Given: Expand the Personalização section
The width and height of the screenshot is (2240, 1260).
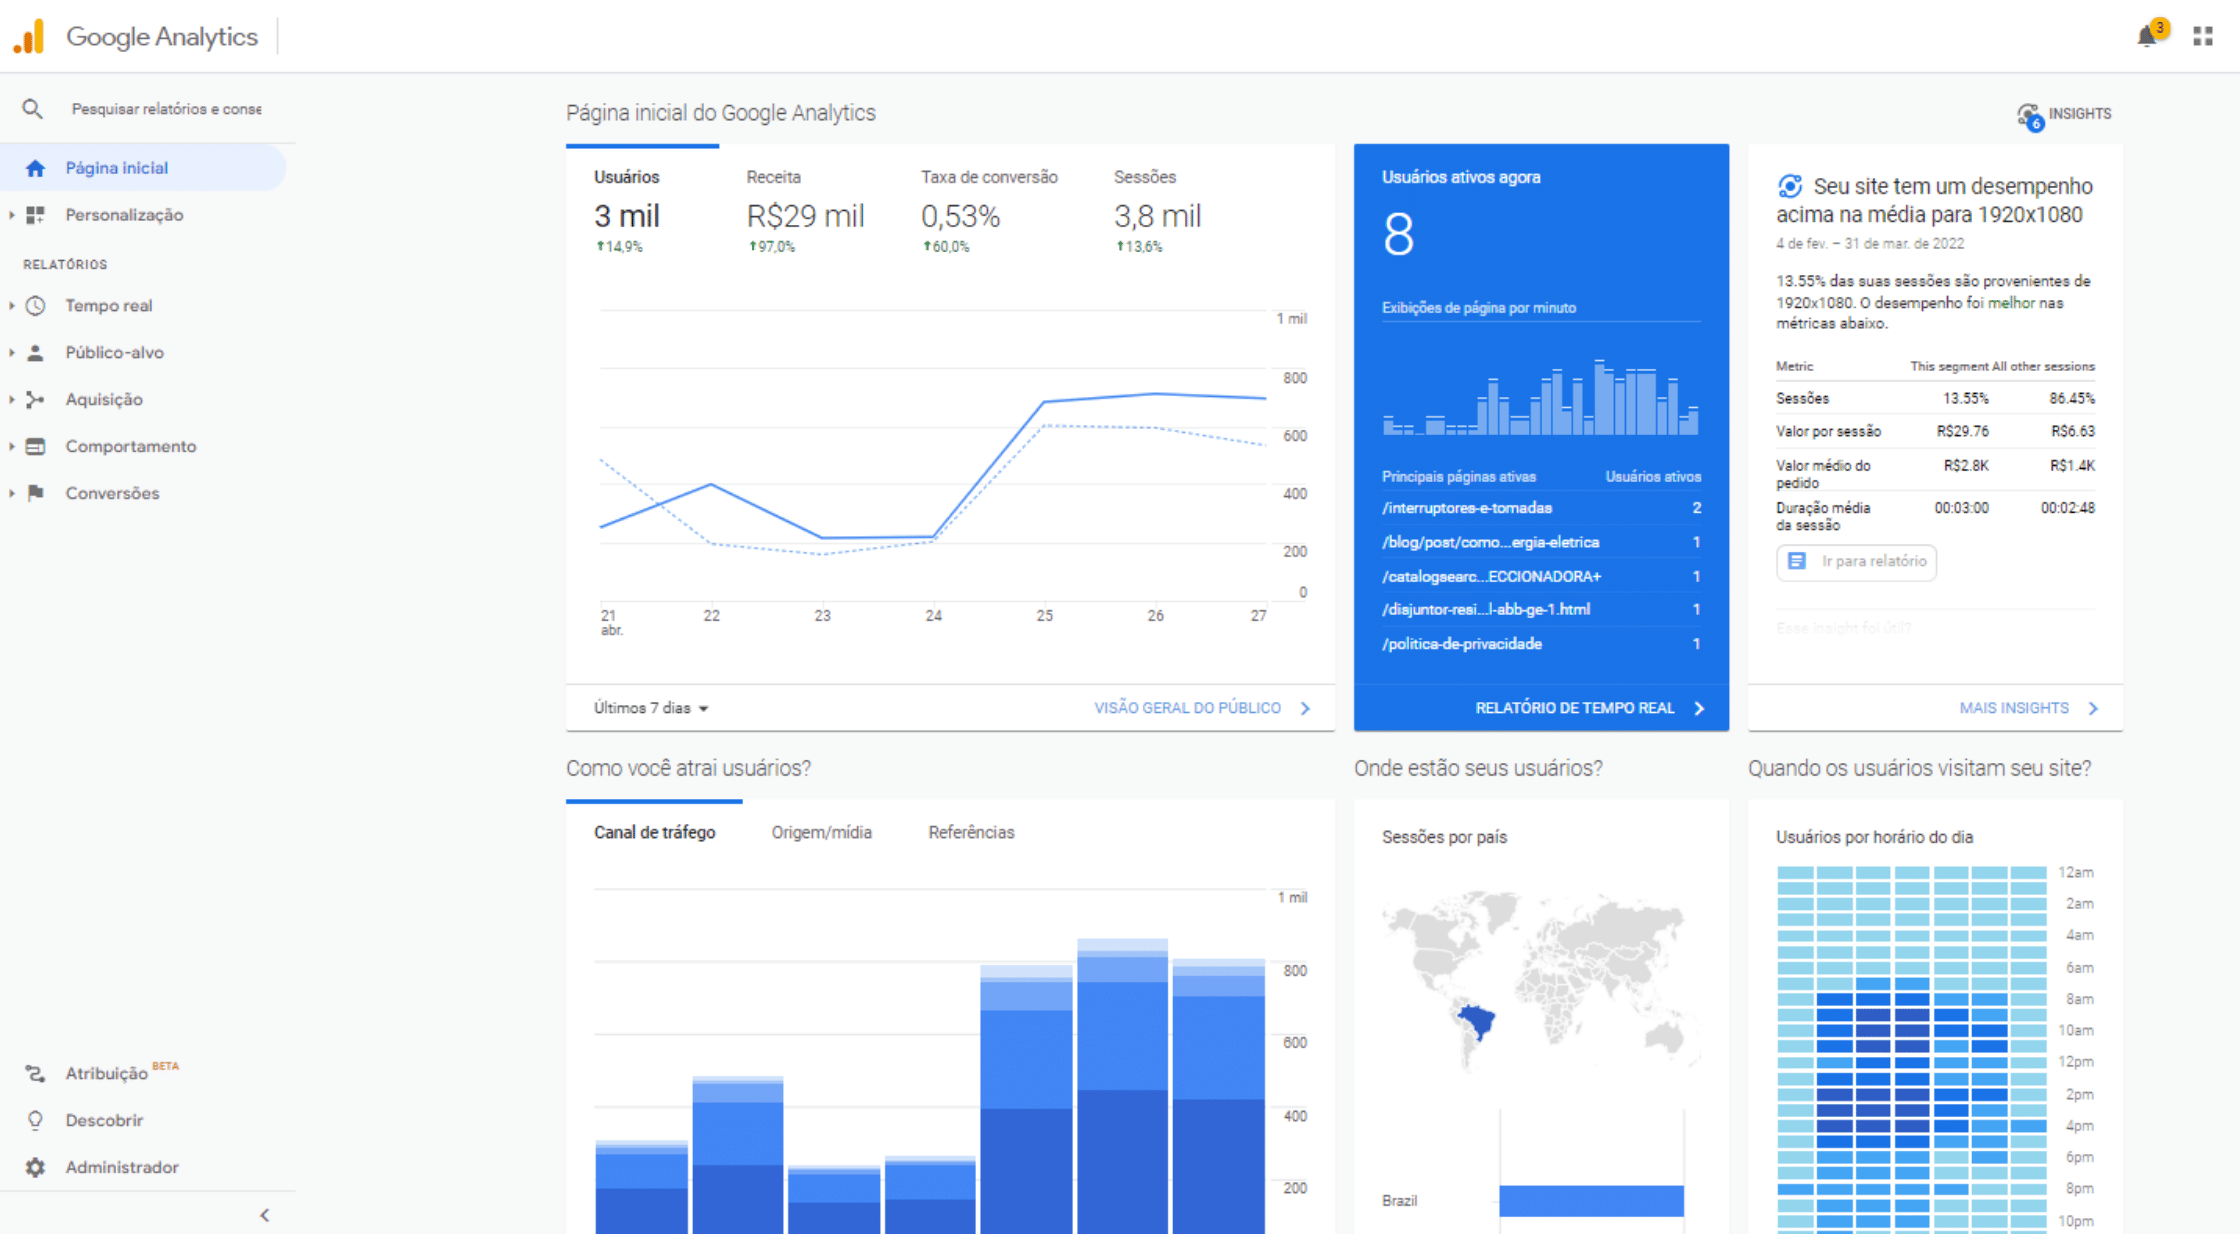Looking at the screenshot, I should (x=11, y=215).
